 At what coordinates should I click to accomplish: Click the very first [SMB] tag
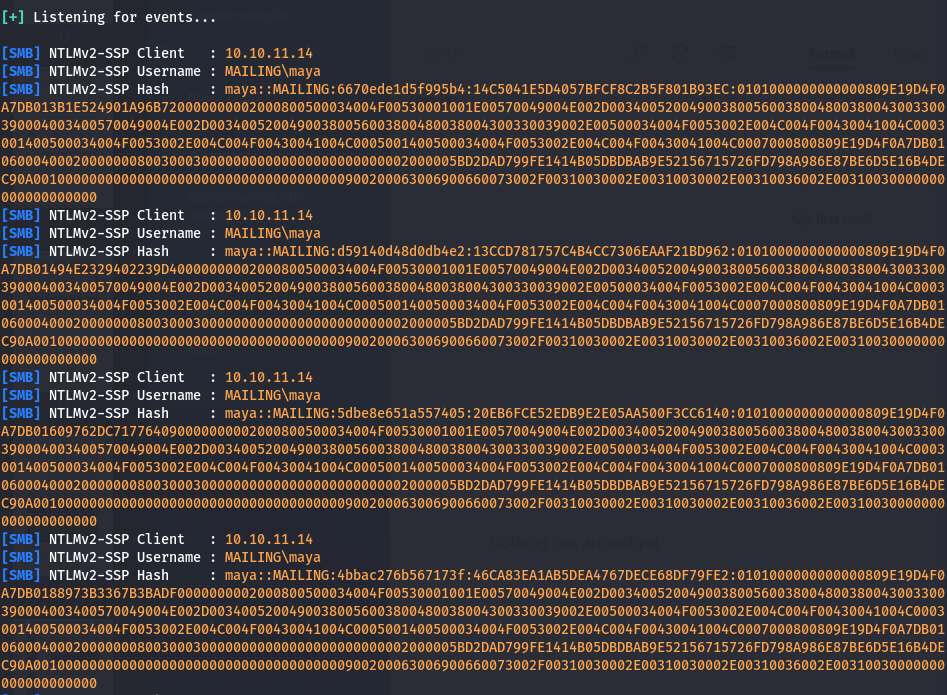[x=21, y=52]
